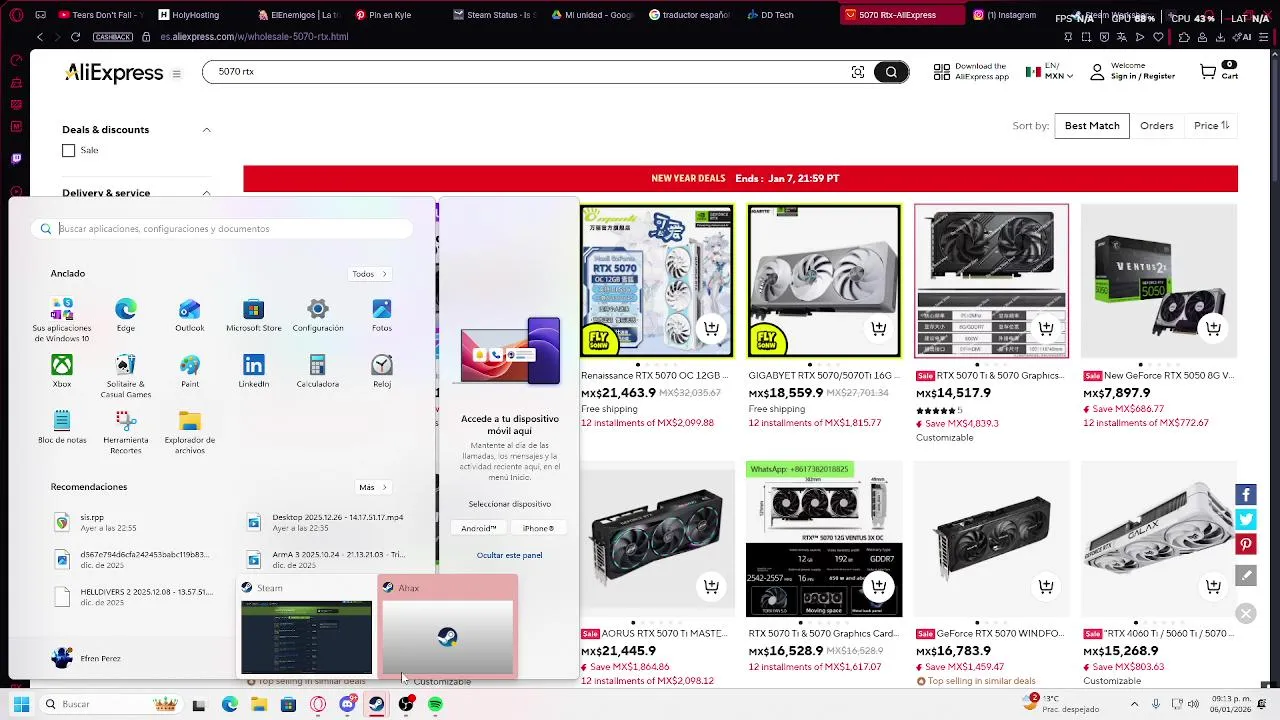Reload the page in the browser
The width and height of the screenshot is (1280, 720).
click(75, 37)
